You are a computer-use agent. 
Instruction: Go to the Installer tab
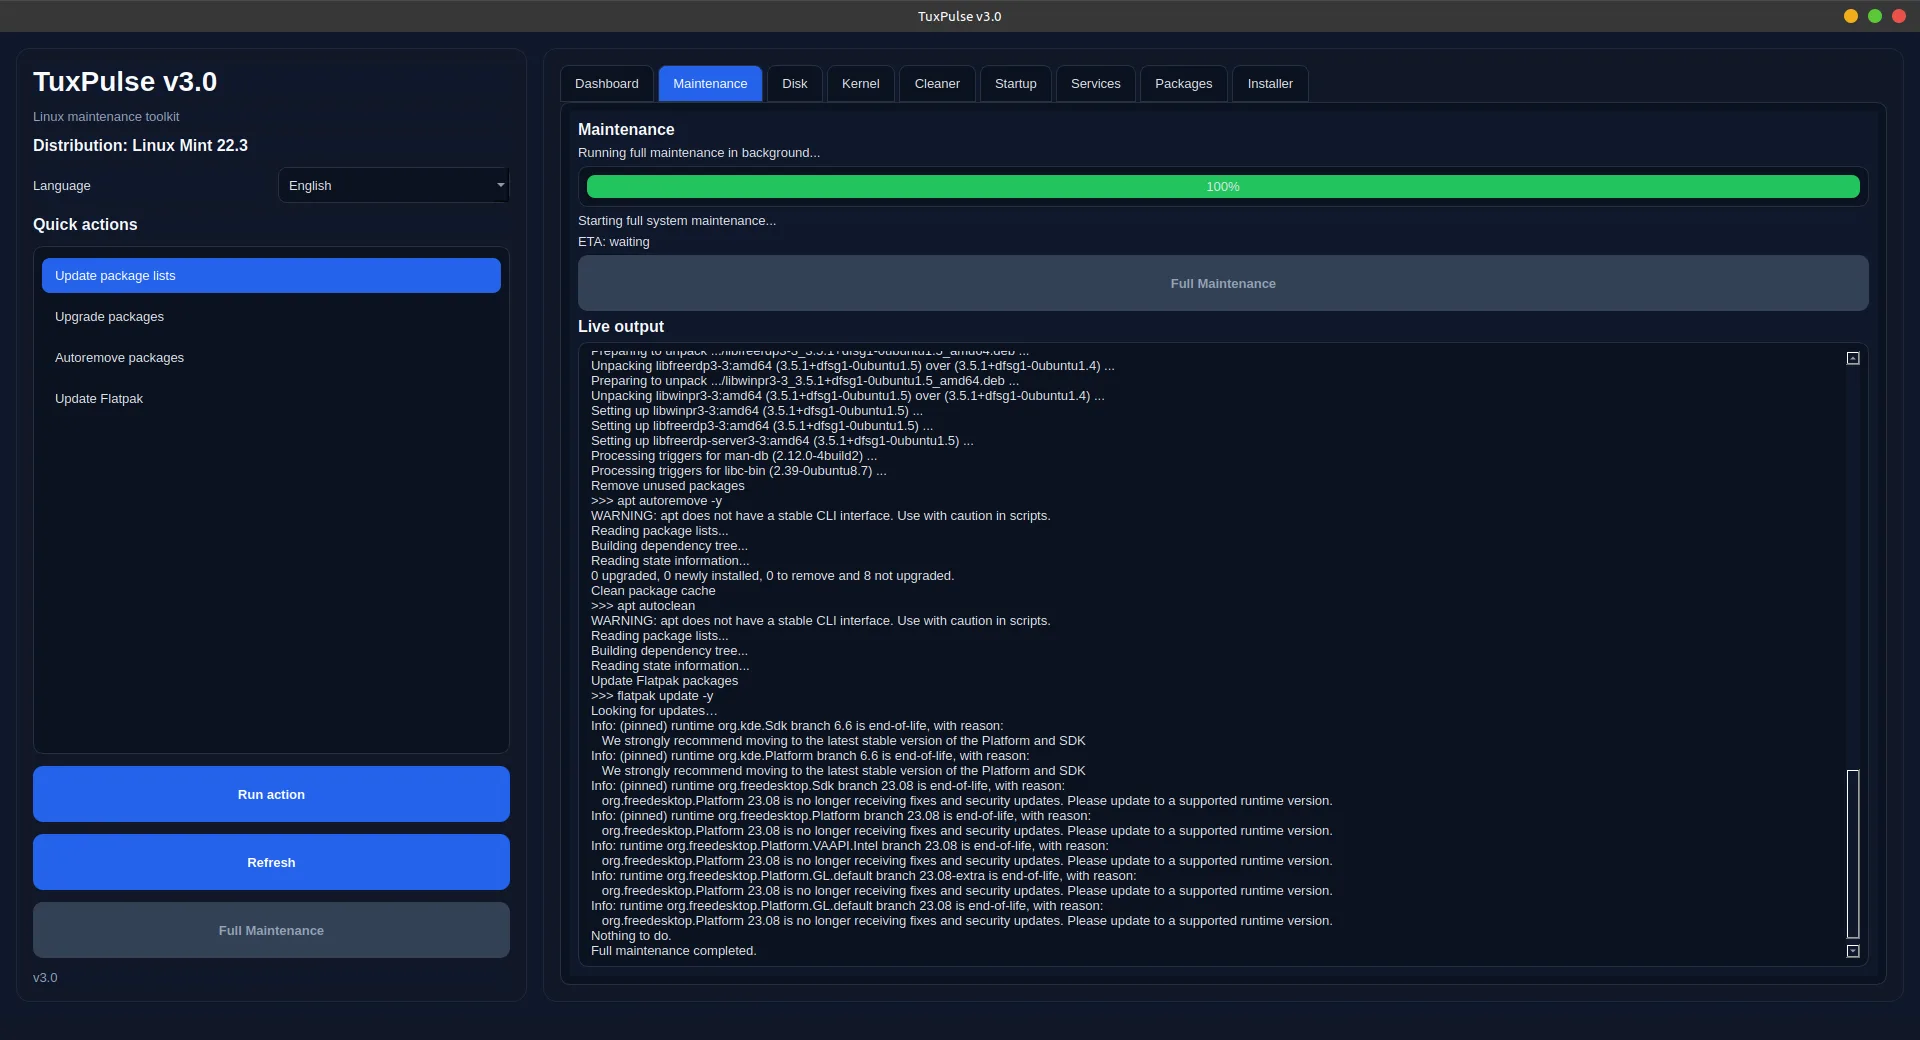(1270, 84)
